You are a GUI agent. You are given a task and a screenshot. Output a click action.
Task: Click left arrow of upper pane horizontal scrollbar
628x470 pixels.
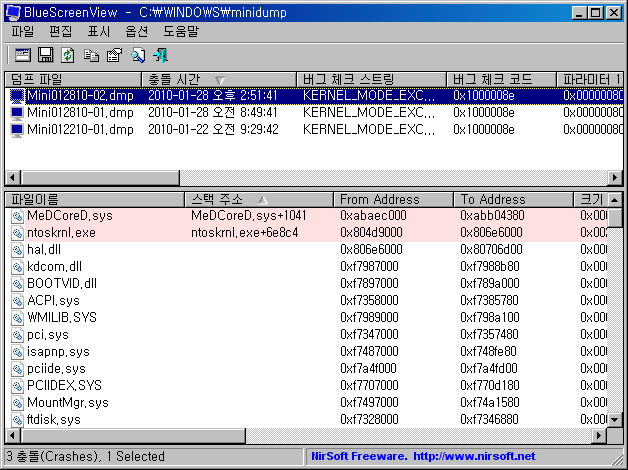coord(13,177)
